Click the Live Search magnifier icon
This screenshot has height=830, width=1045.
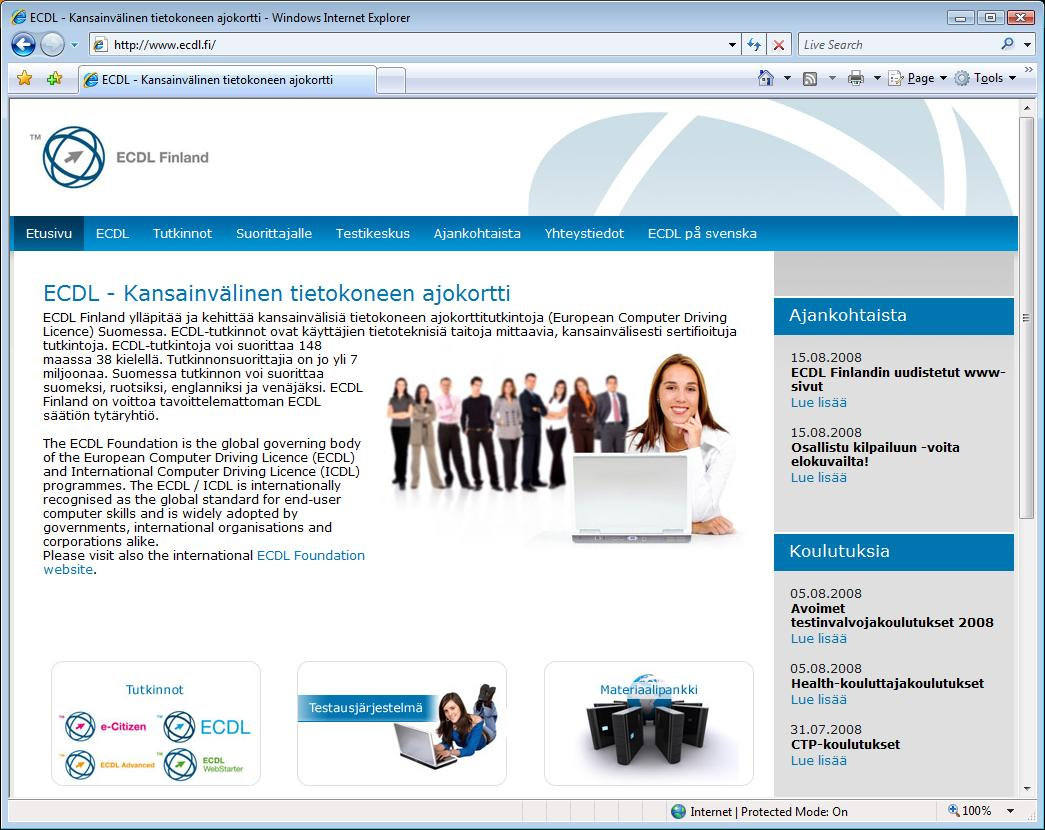pyautogui.click(x=1007, y=44)
